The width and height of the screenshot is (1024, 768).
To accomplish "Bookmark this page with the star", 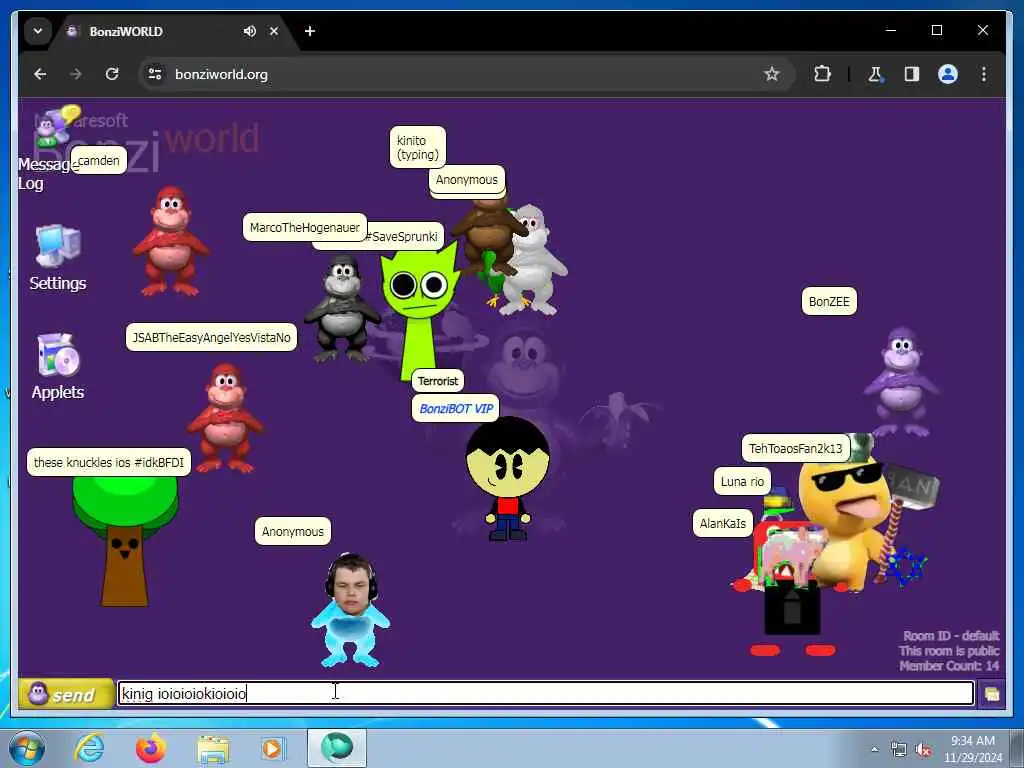I will [771, 74].
